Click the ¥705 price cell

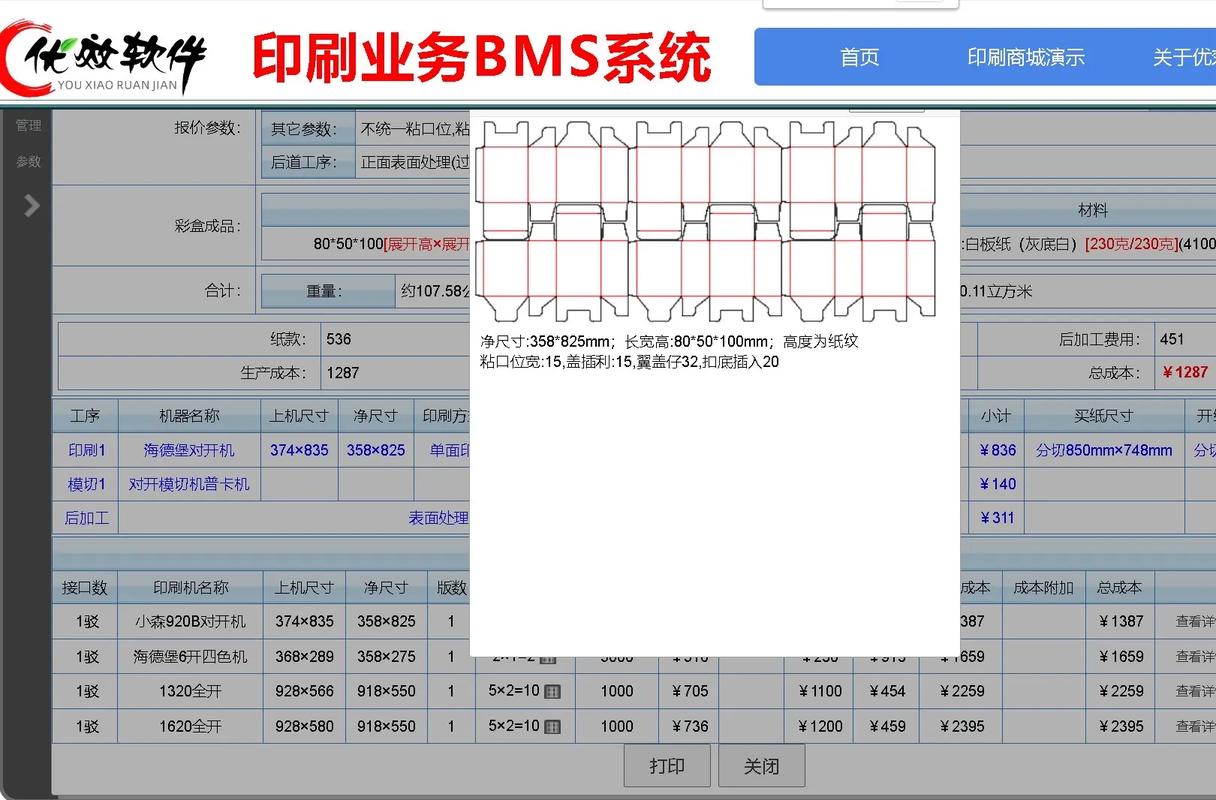click(690, 691)
